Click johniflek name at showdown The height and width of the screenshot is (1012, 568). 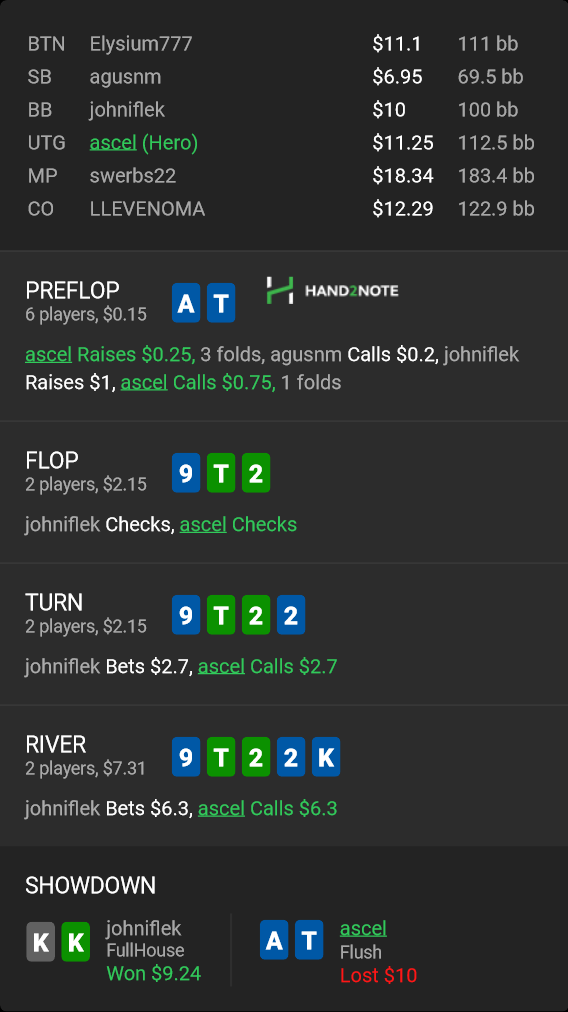pos(143,928)
